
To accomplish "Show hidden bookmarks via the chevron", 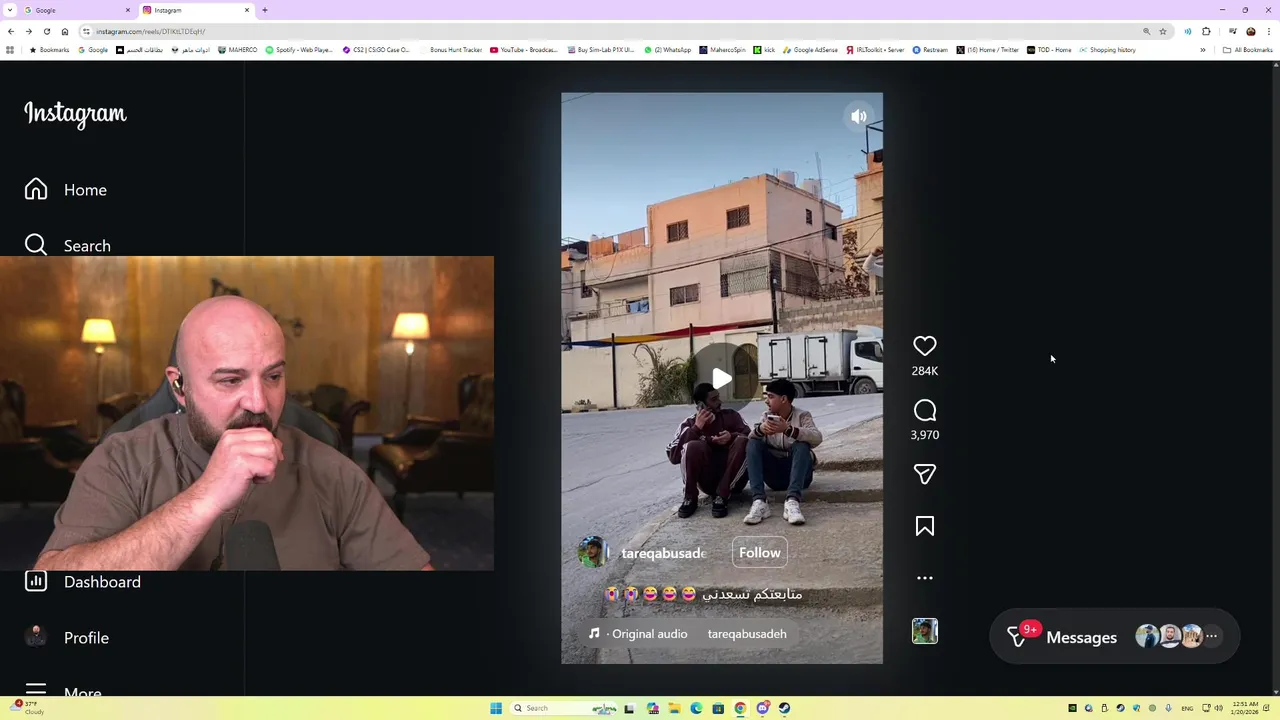I will [1203, 50].
